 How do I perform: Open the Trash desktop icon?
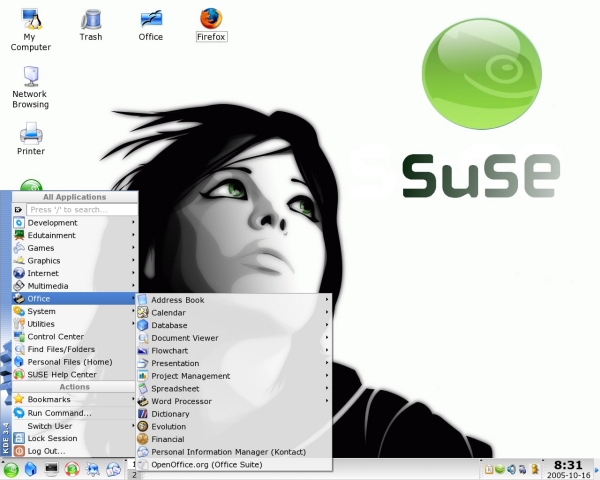point(91,20)
